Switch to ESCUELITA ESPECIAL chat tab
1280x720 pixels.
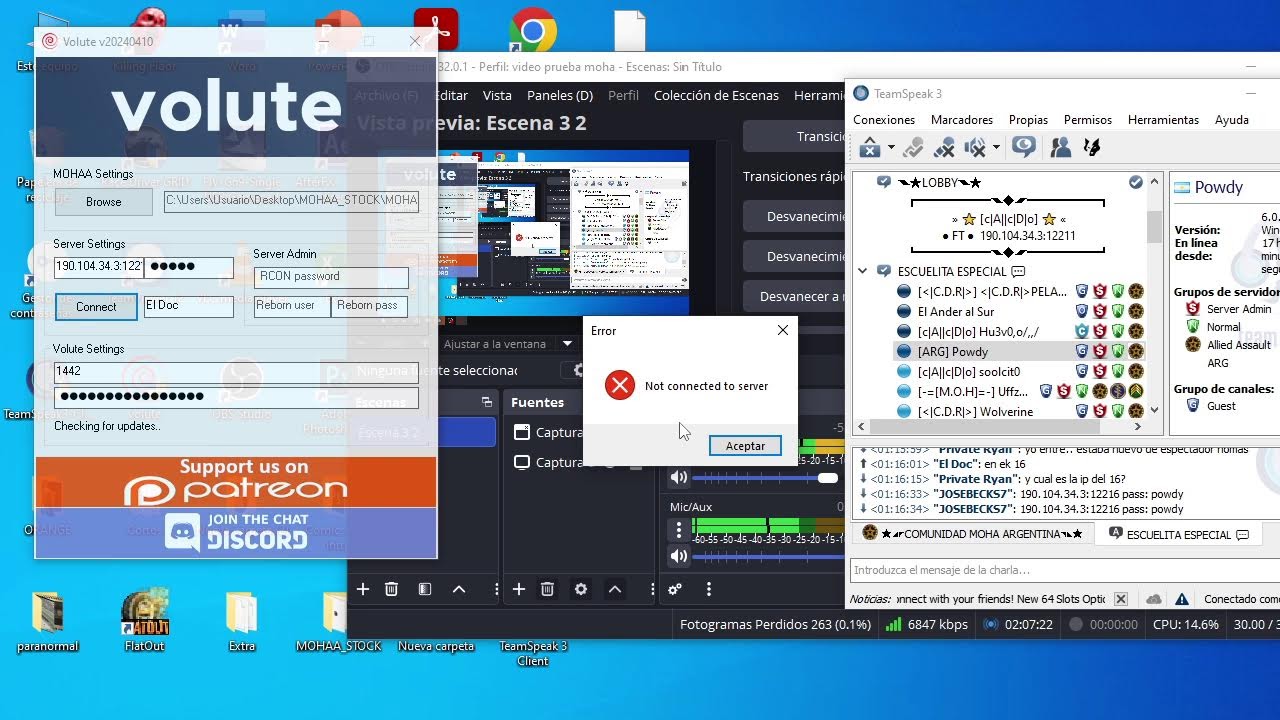coord(1179,534)
